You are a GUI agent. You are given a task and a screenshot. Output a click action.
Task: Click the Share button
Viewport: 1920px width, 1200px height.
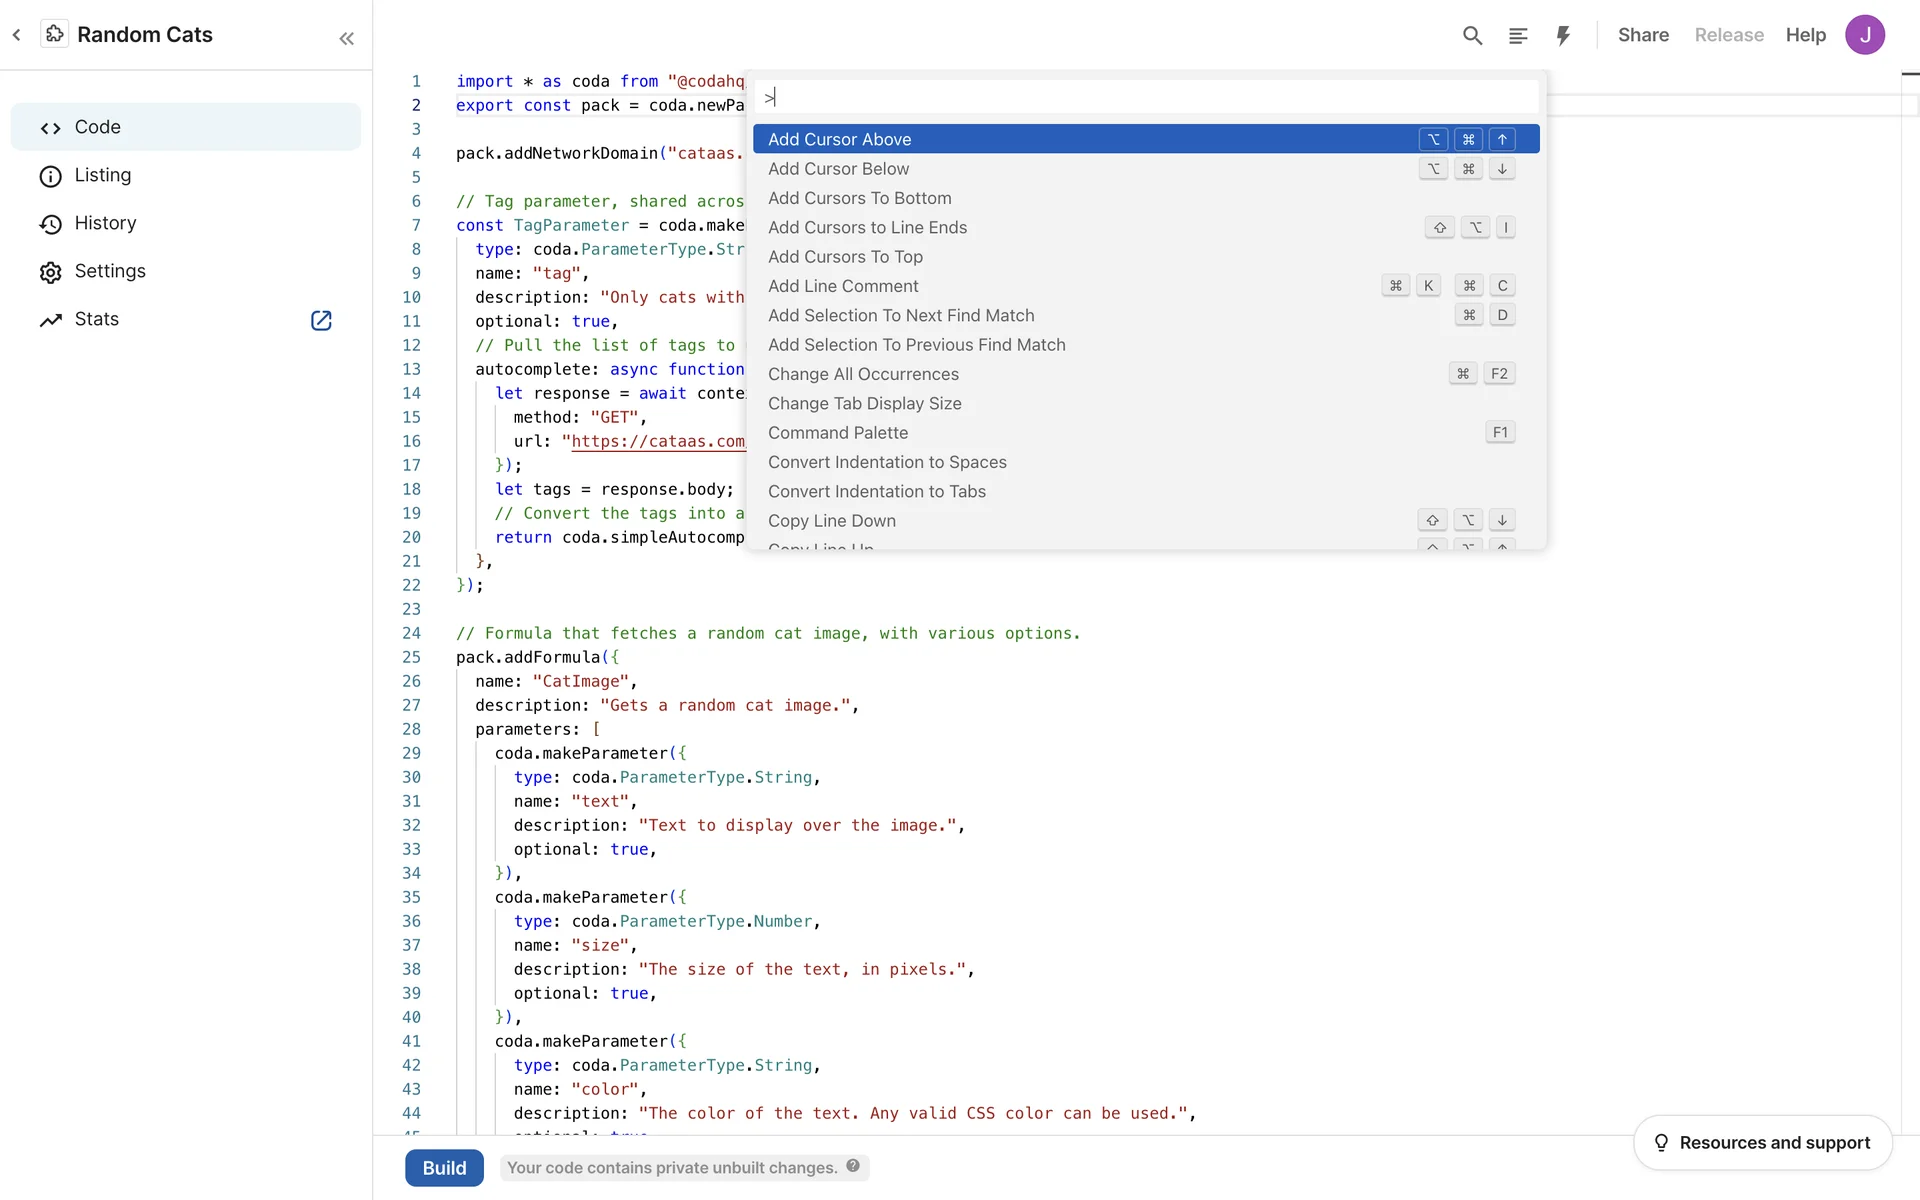1643,35
